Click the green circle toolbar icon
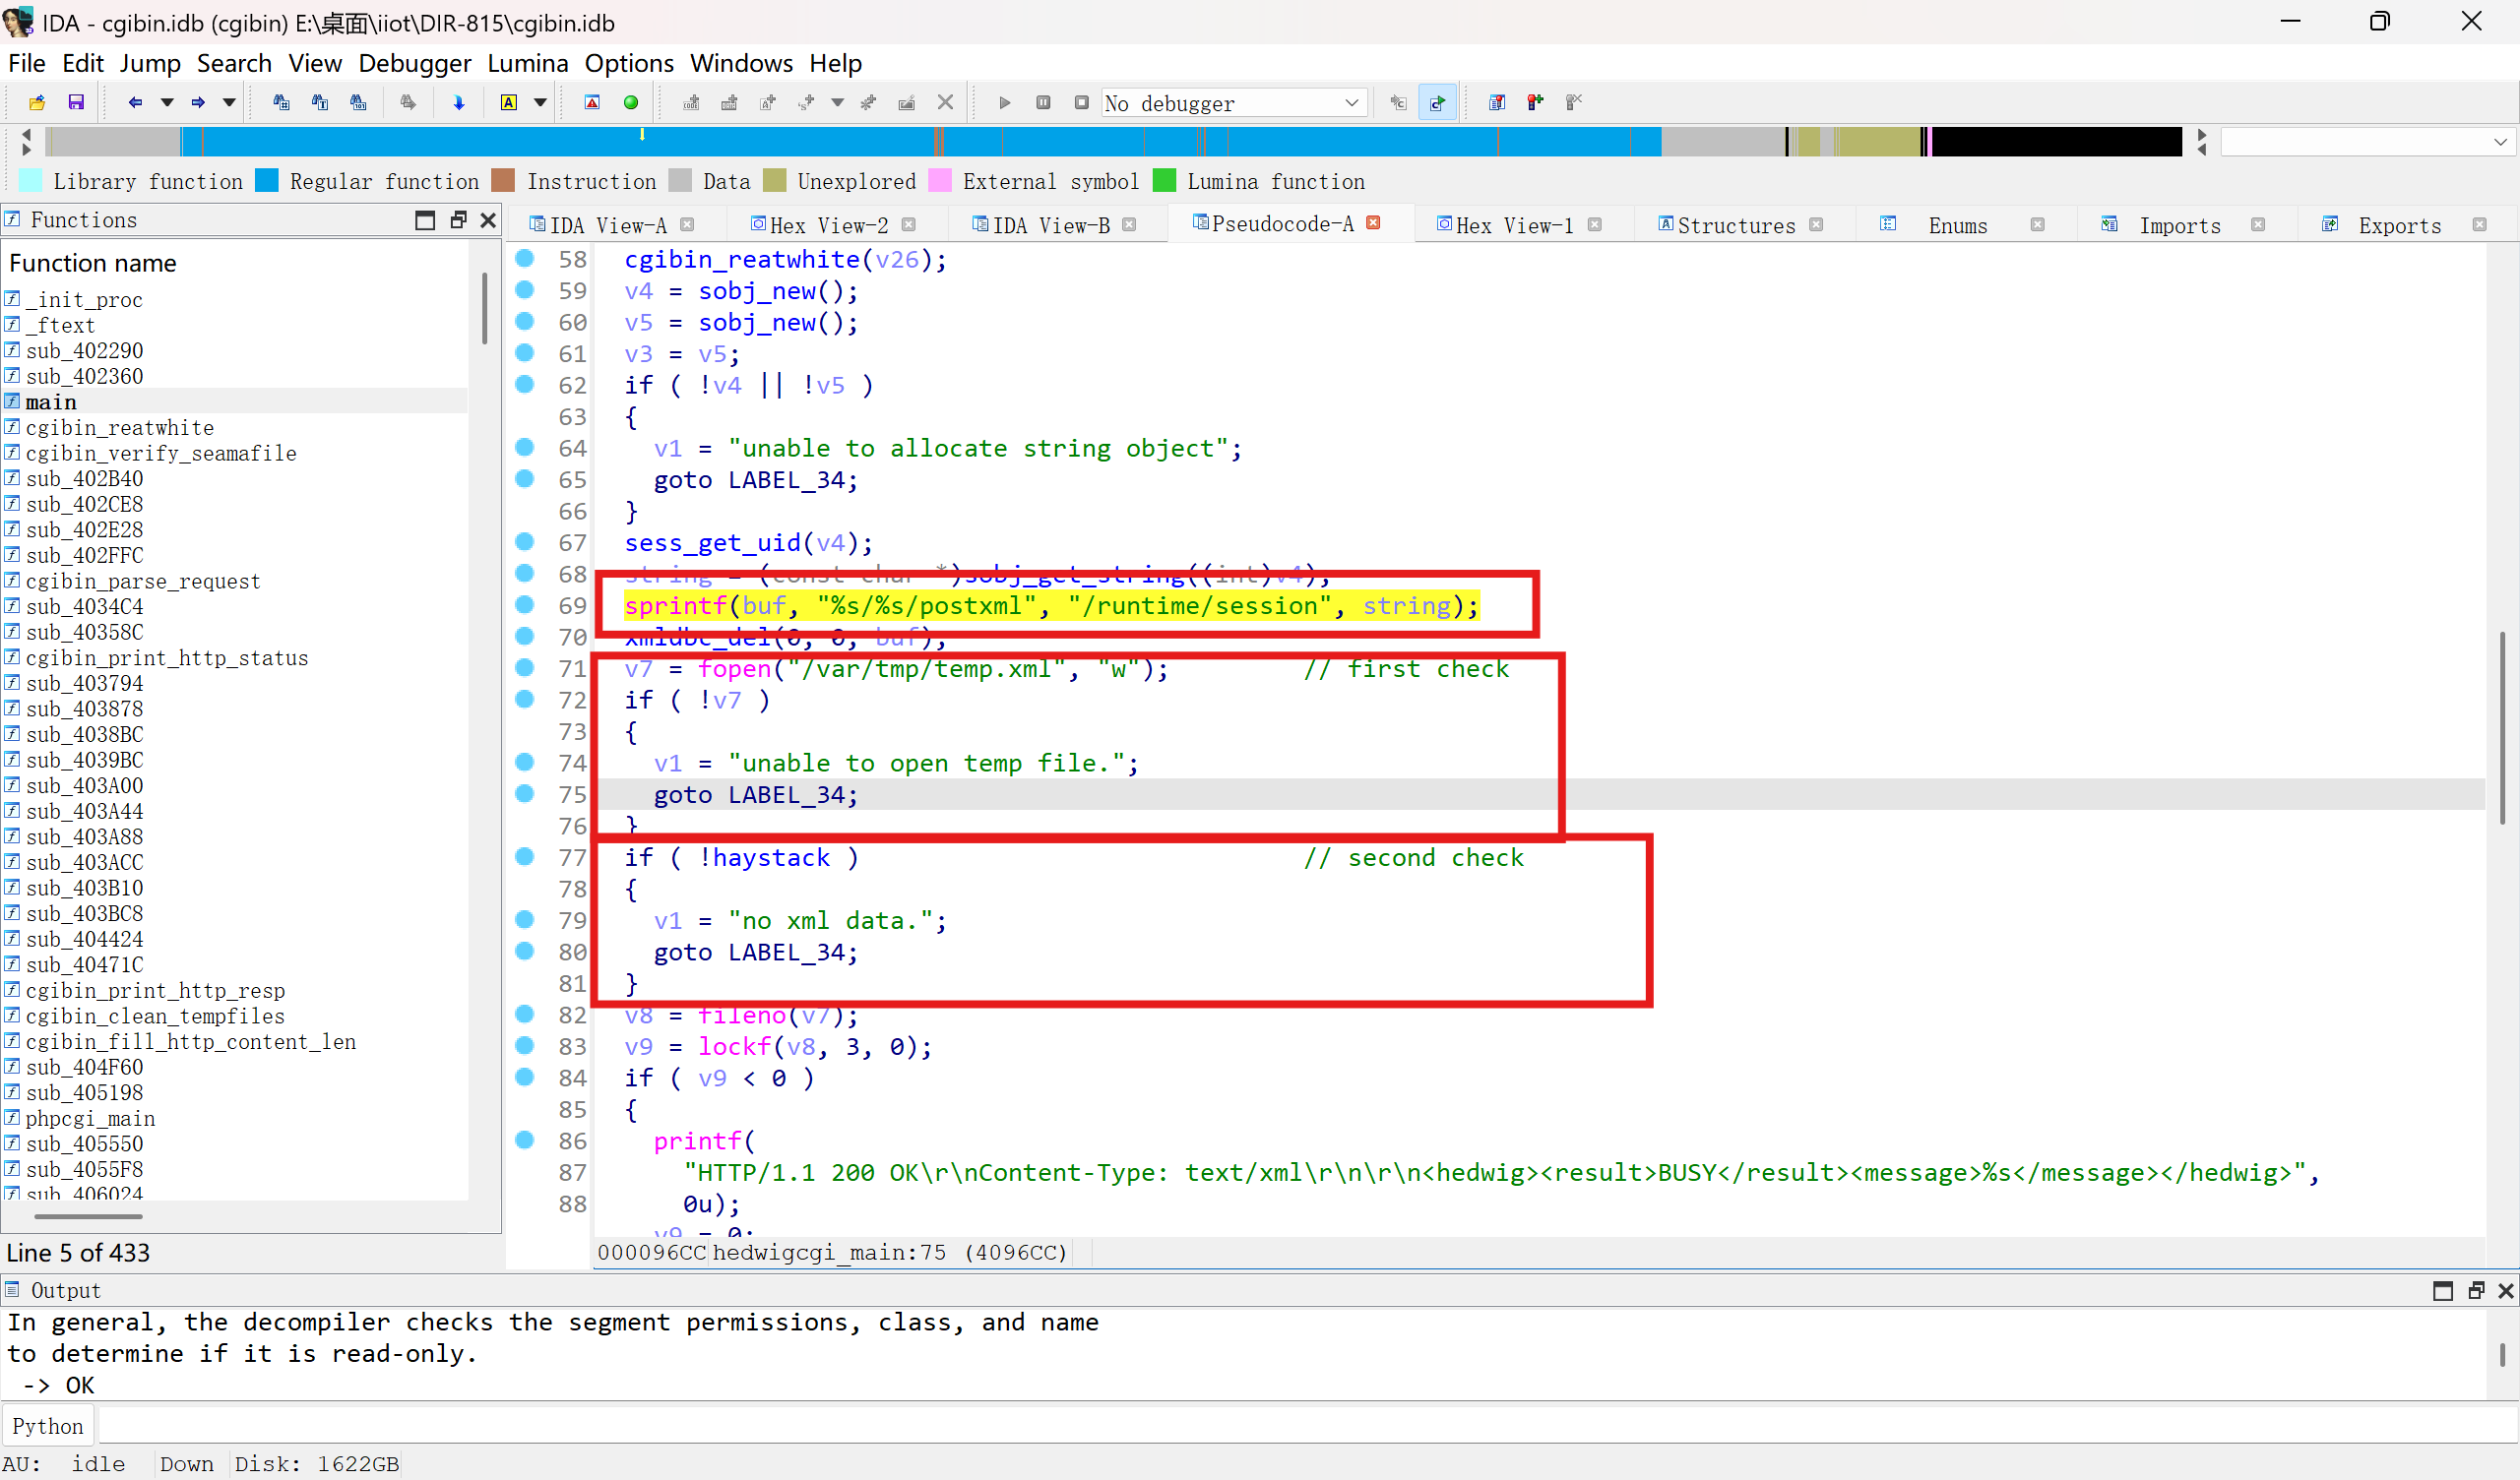The image size is (2520, 1480). (x=631, y=102)
